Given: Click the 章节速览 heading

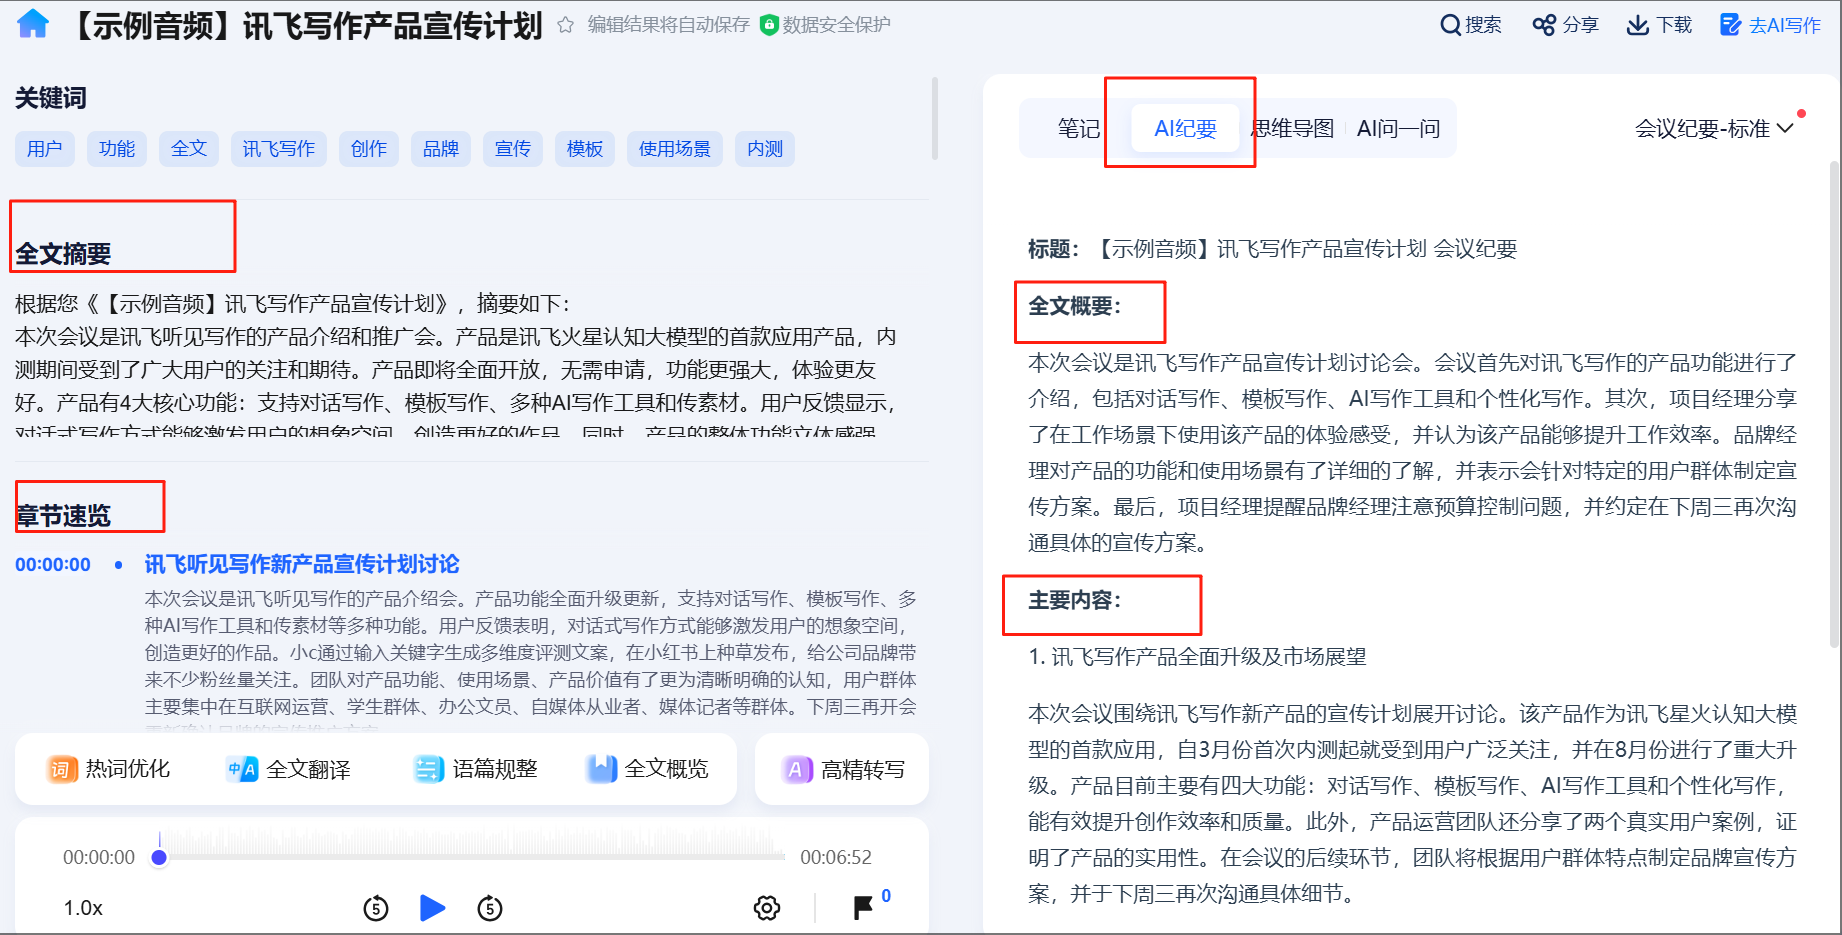Looking at the screenshot, I should click(x=63, y=516).
